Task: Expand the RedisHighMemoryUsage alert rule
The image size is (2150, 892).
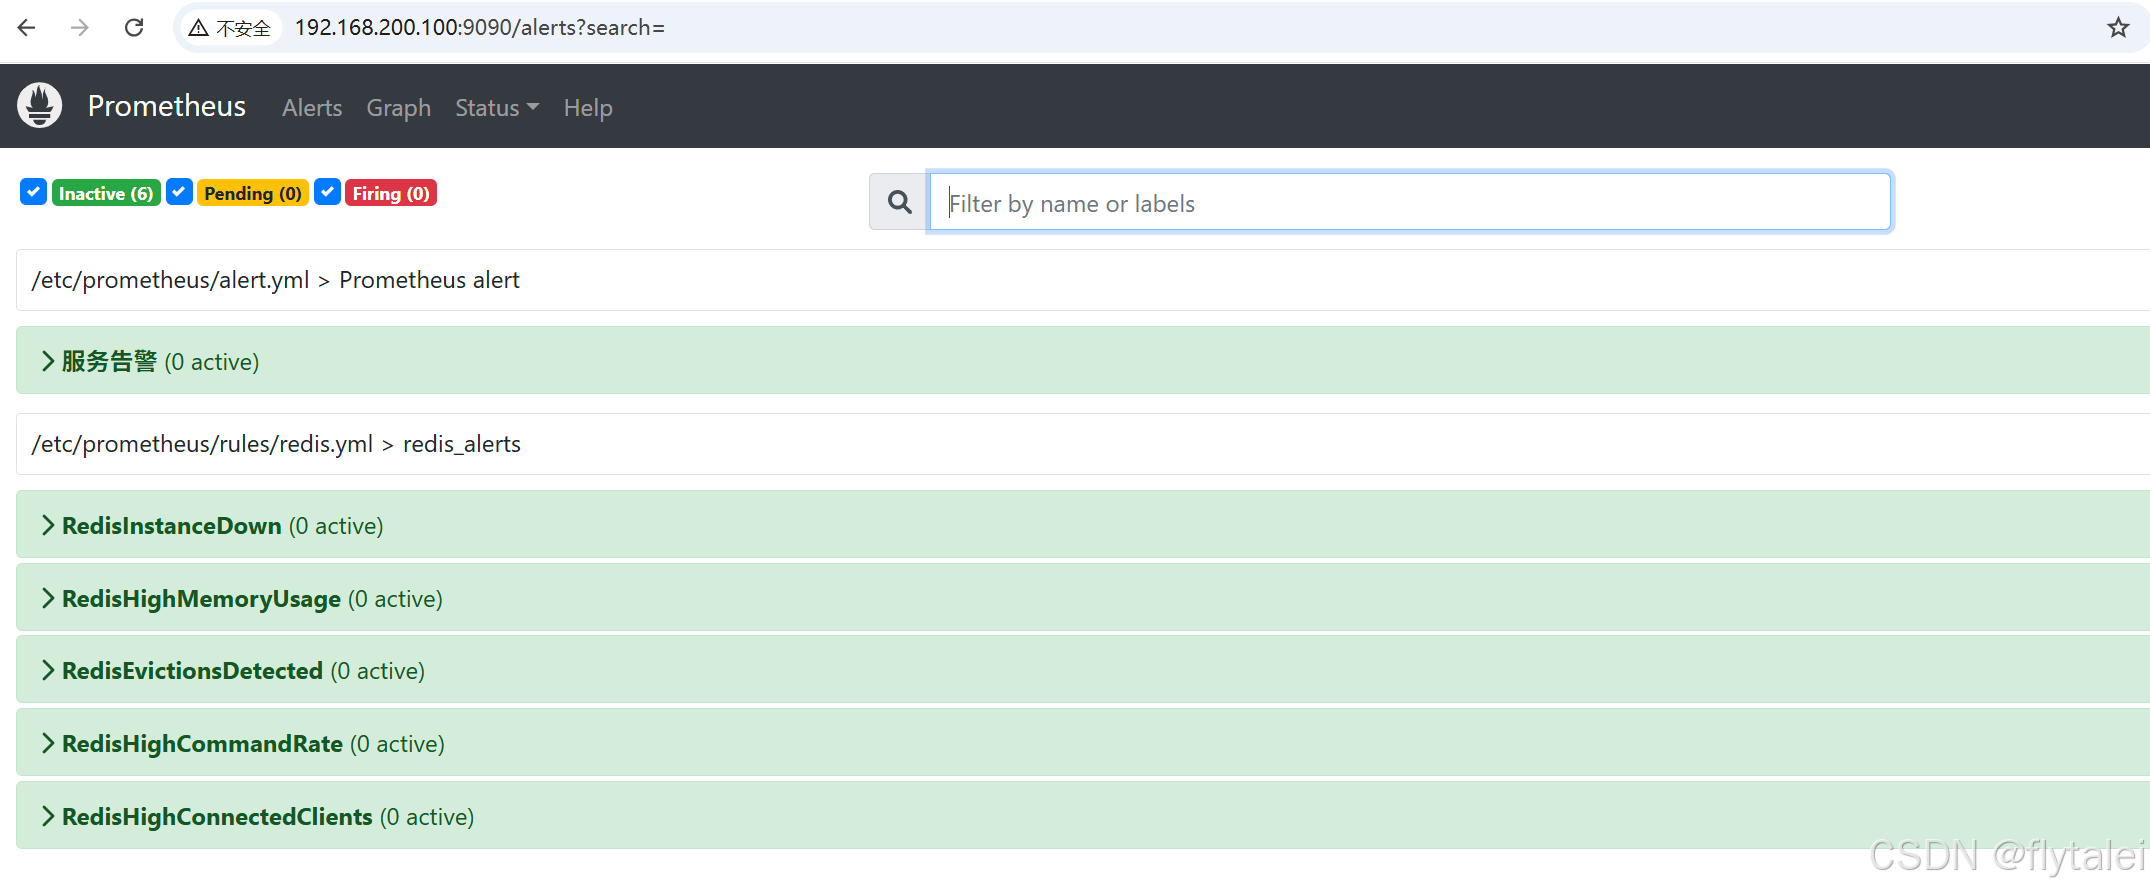Action: pyautogui.click(x=1083, y=598)
